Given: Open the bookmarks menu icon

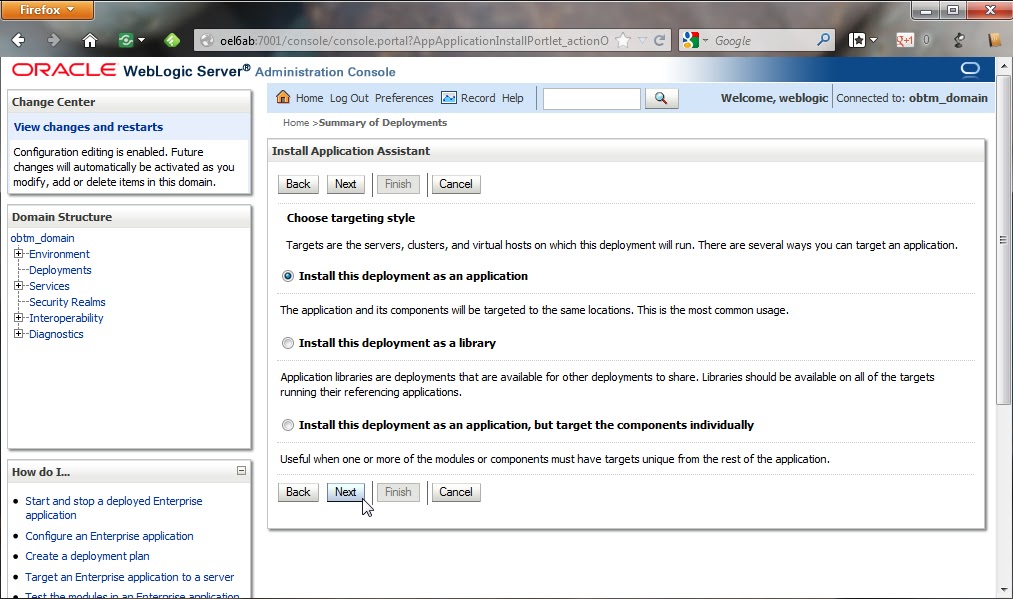Looking at the screenshot, I should pyautogui.click(x=857, y=40).
